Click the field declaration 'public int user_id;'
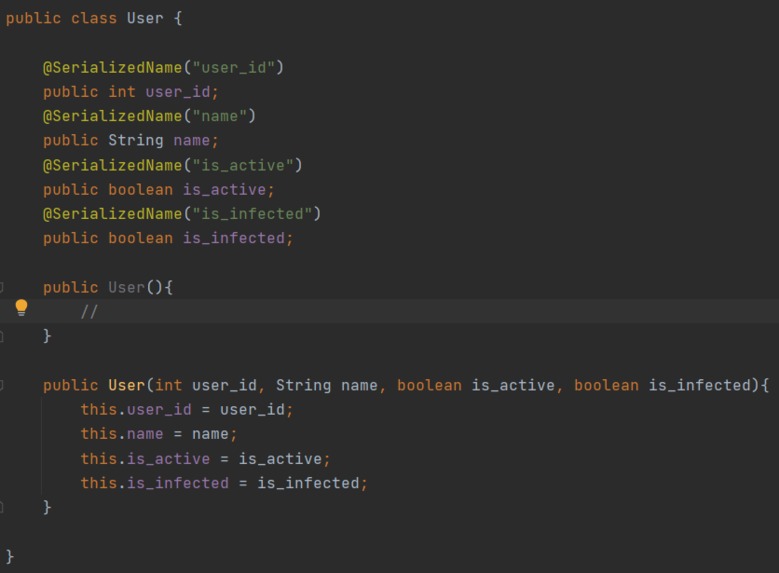Image resolution: width=779 pixels, height=573 pixels. (x=131, y=92)
